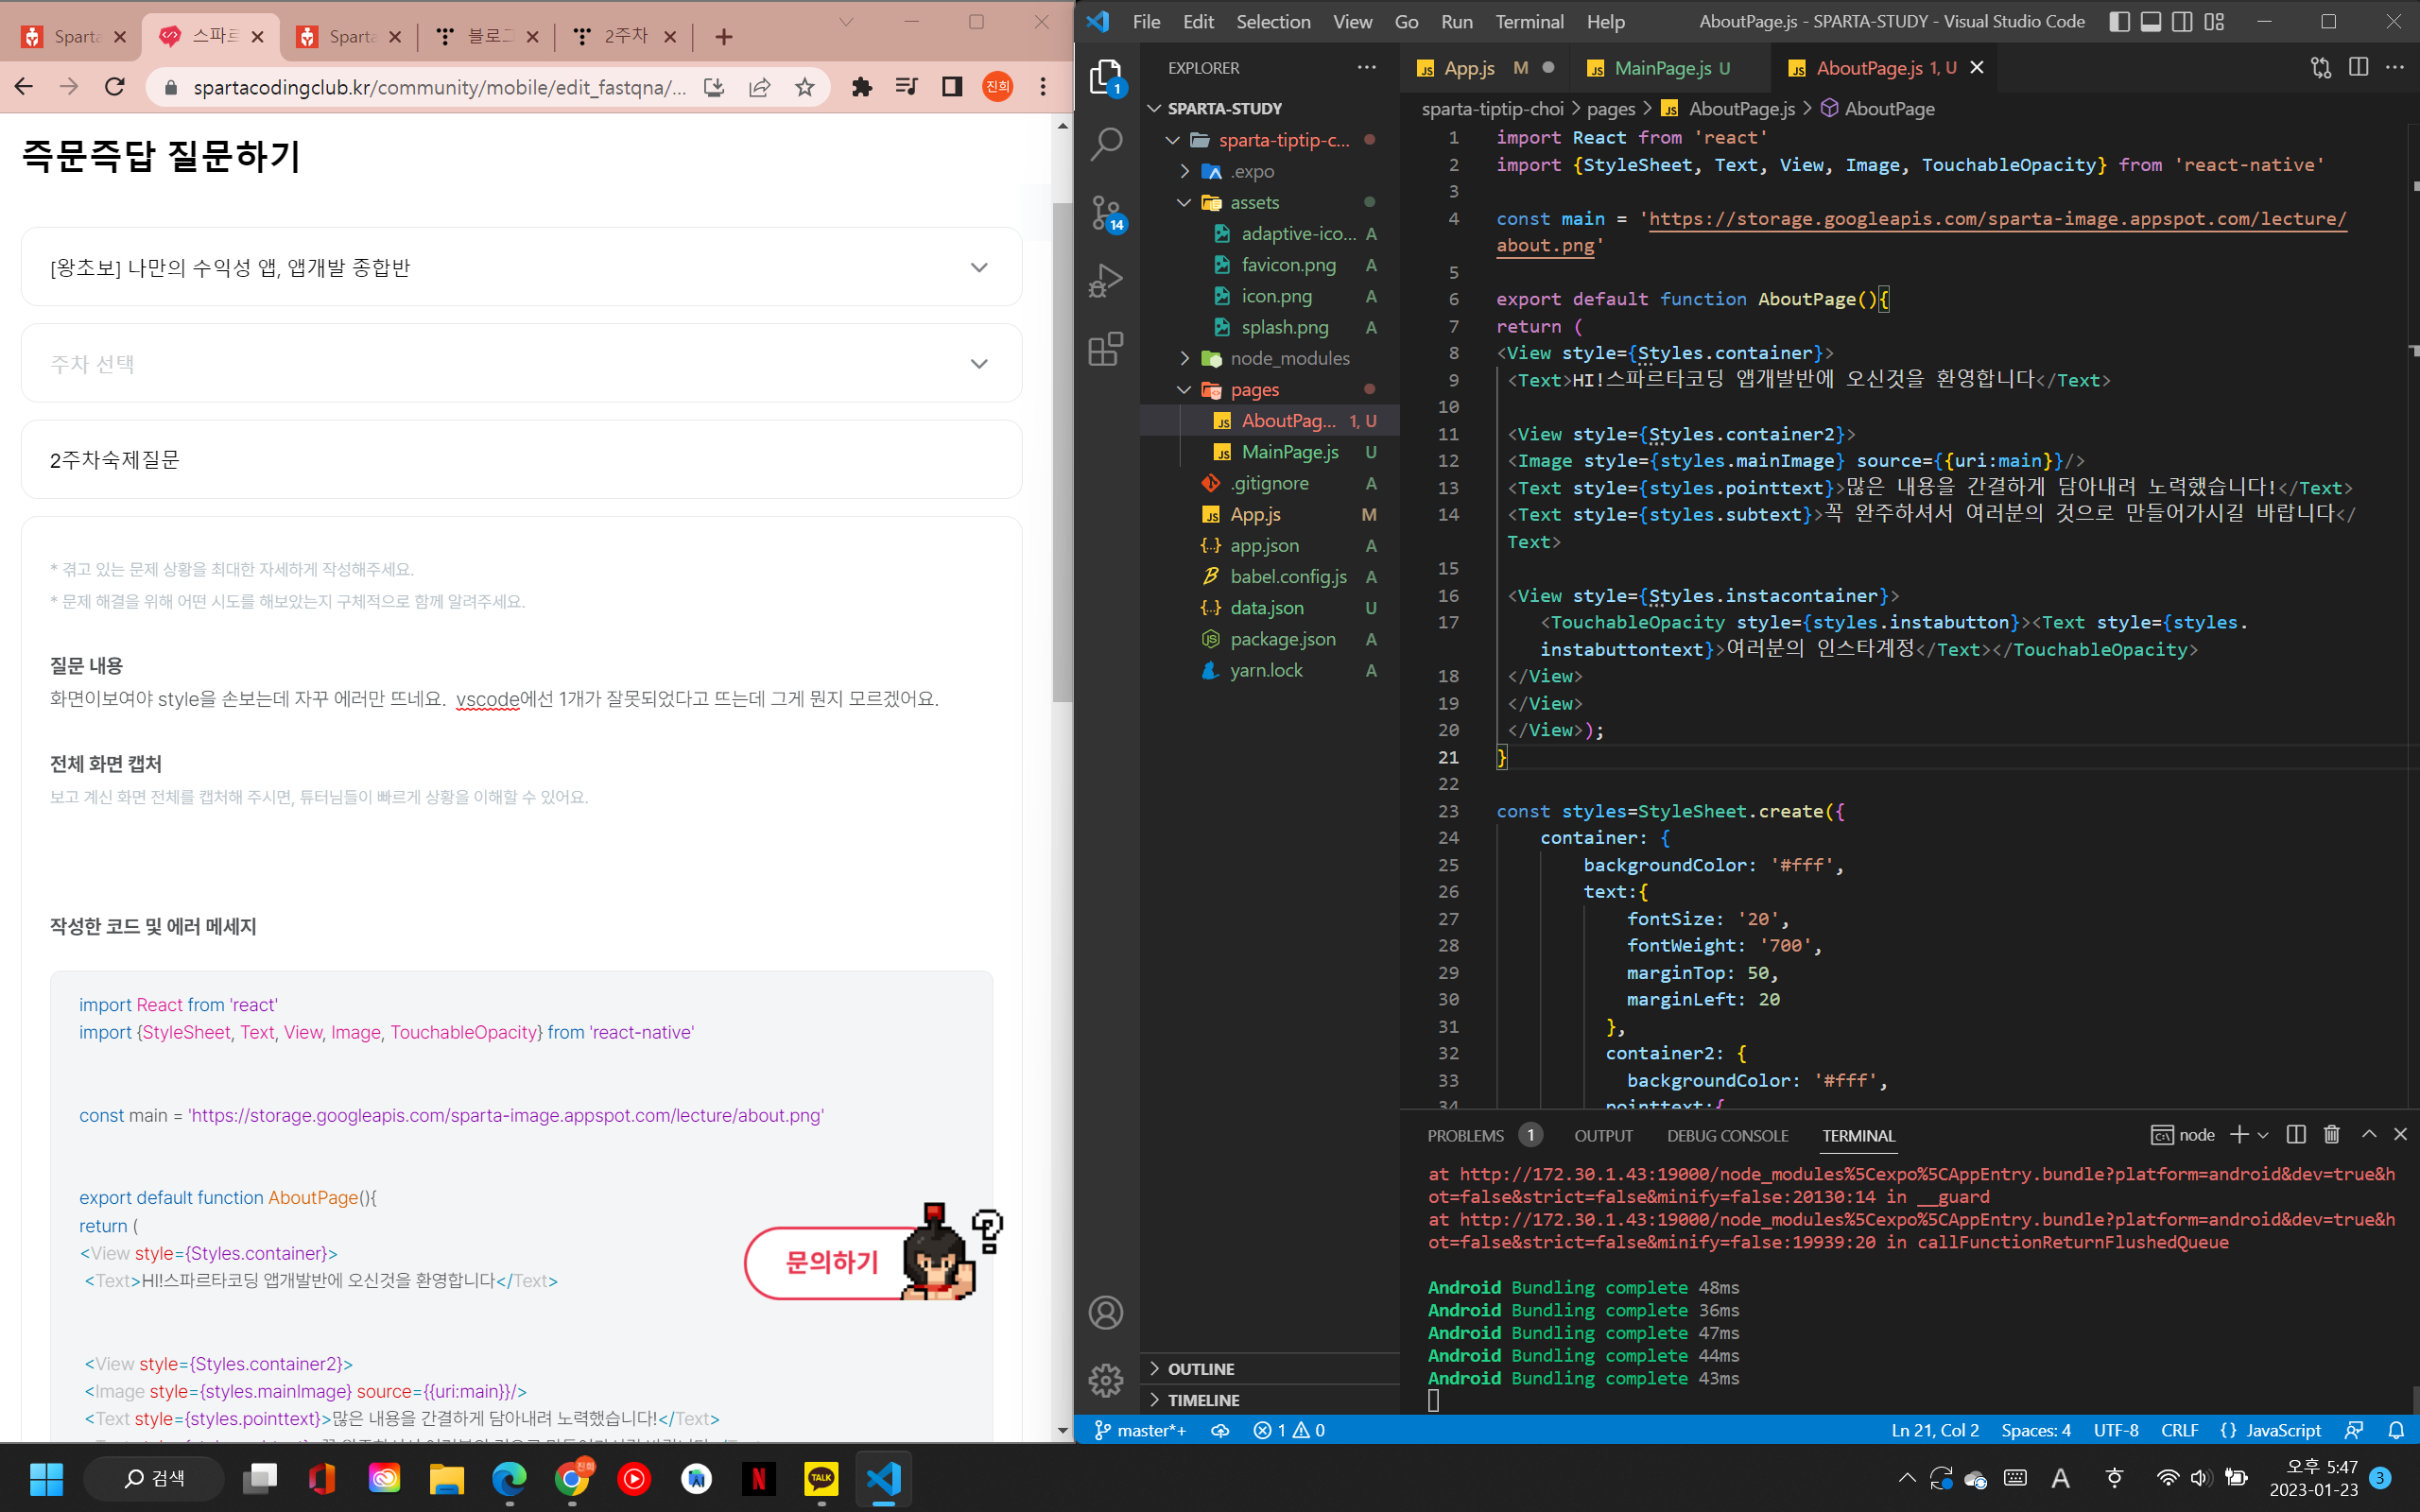Click the Open Changes icon in editor toolbar
The width and height of the screenshot is (2420, 1512).
click(2321, 67)
